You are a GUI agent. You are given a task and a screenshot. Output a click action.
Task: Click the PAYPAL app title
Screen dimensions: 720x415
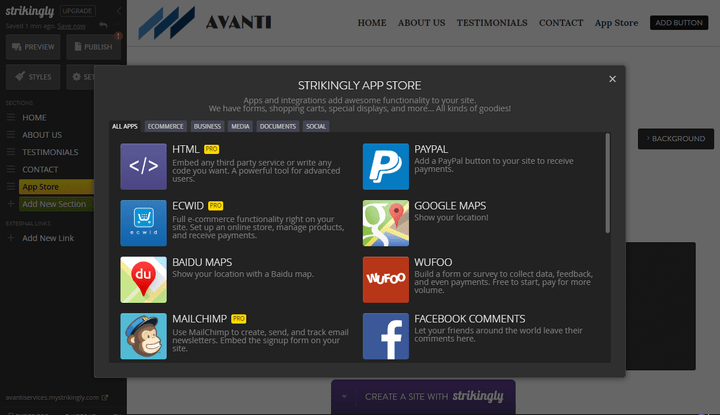point(431,149)
